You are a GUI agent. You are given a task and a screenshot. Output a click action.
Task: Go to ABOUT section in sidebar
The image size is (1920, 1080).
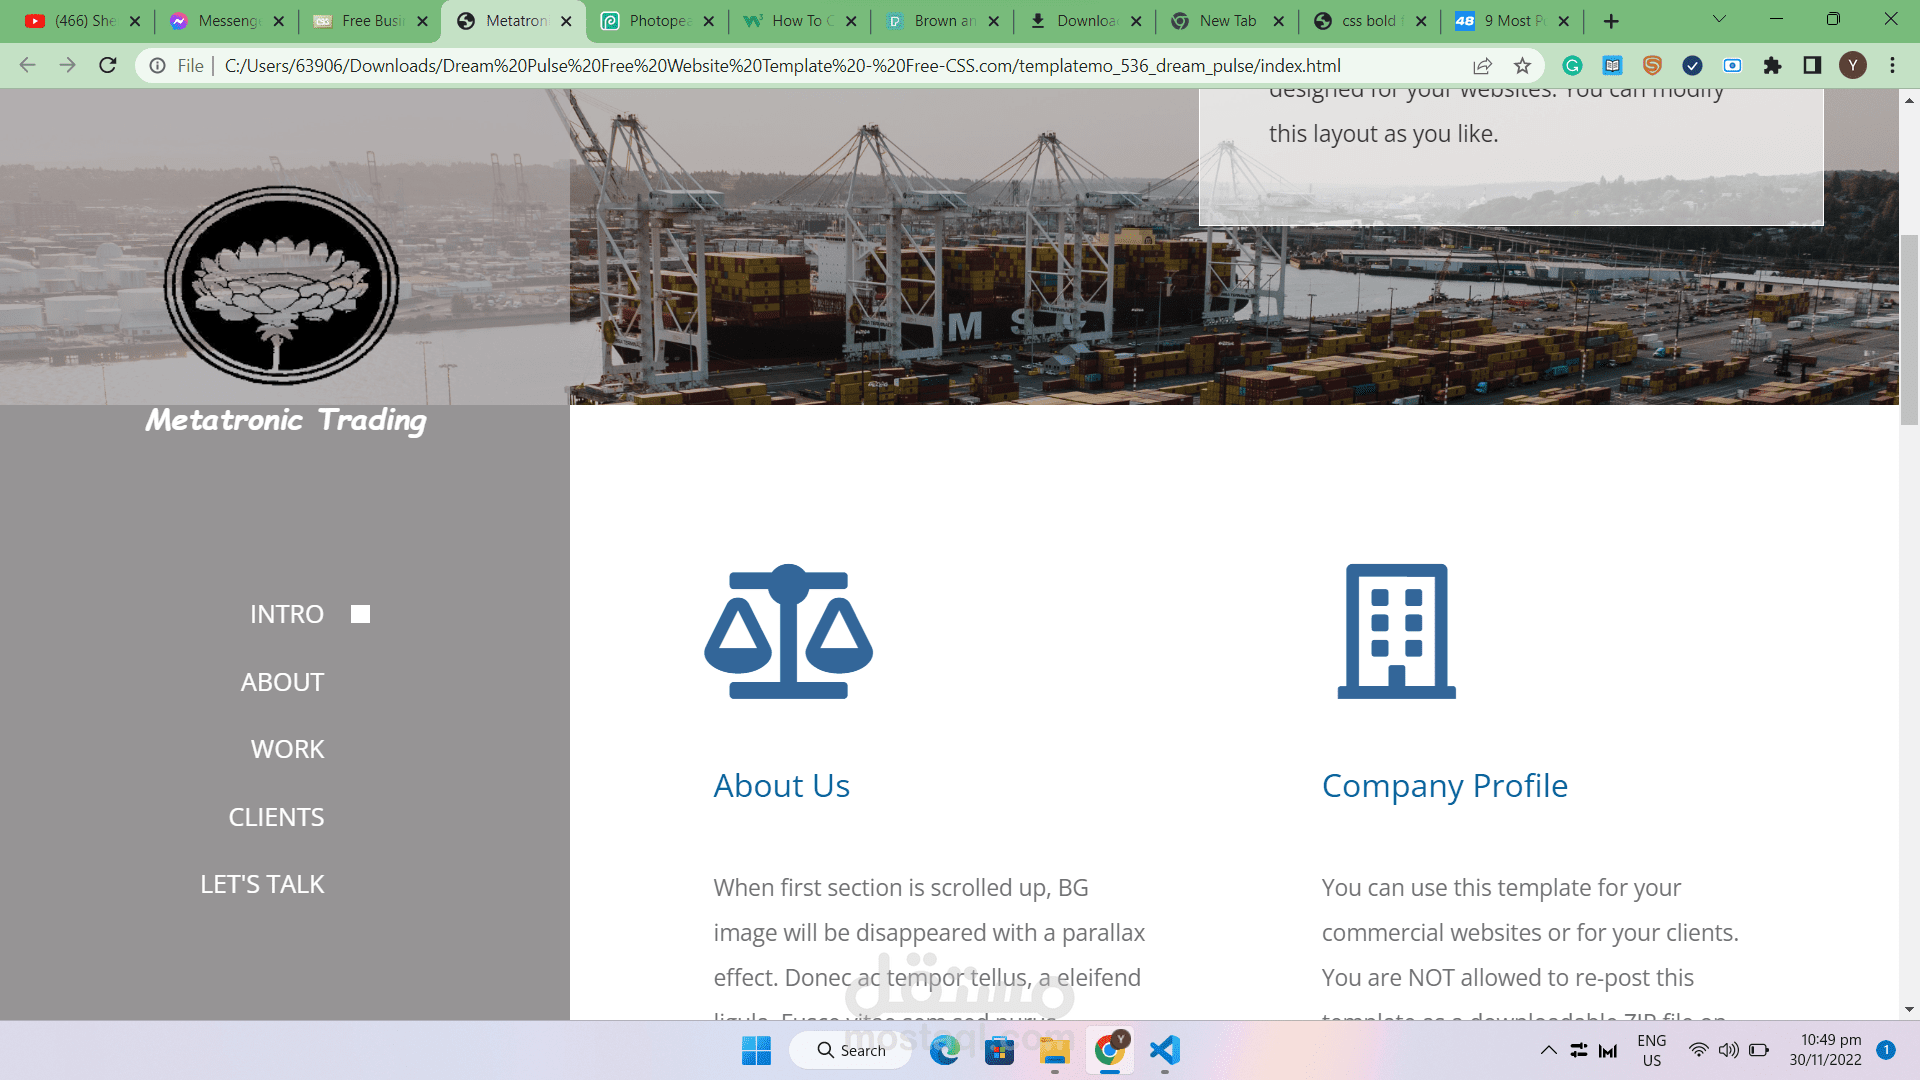point(282,682)
